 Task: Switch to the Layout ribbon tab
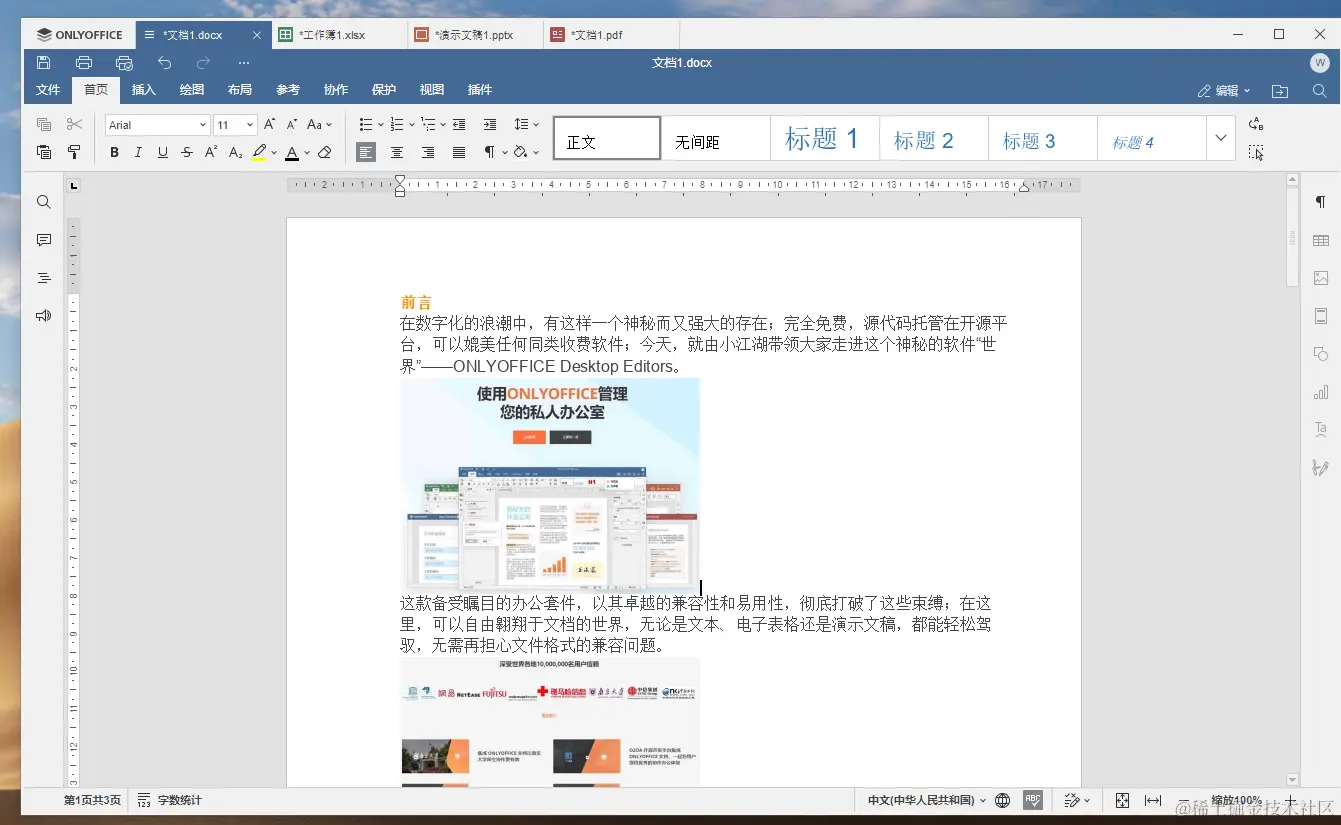(240, 90)
